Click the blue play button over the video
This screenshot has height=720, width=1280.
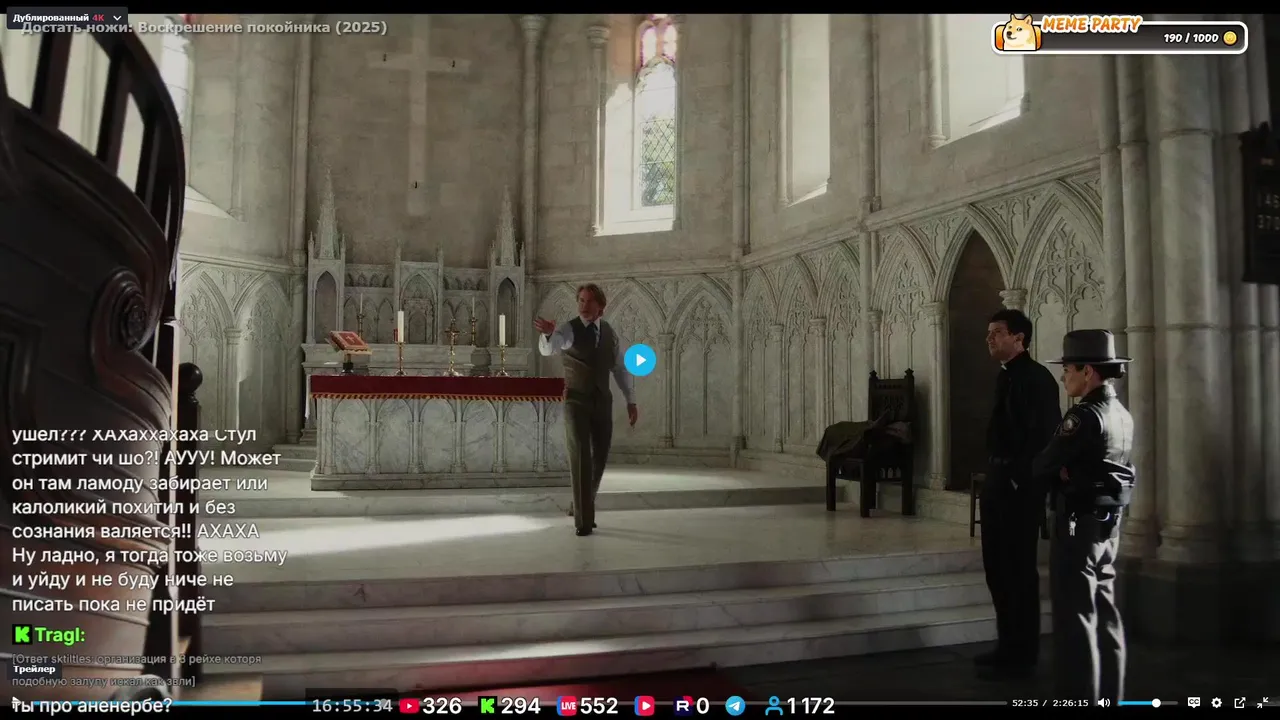pyautogui.click(x=640, y=360)
